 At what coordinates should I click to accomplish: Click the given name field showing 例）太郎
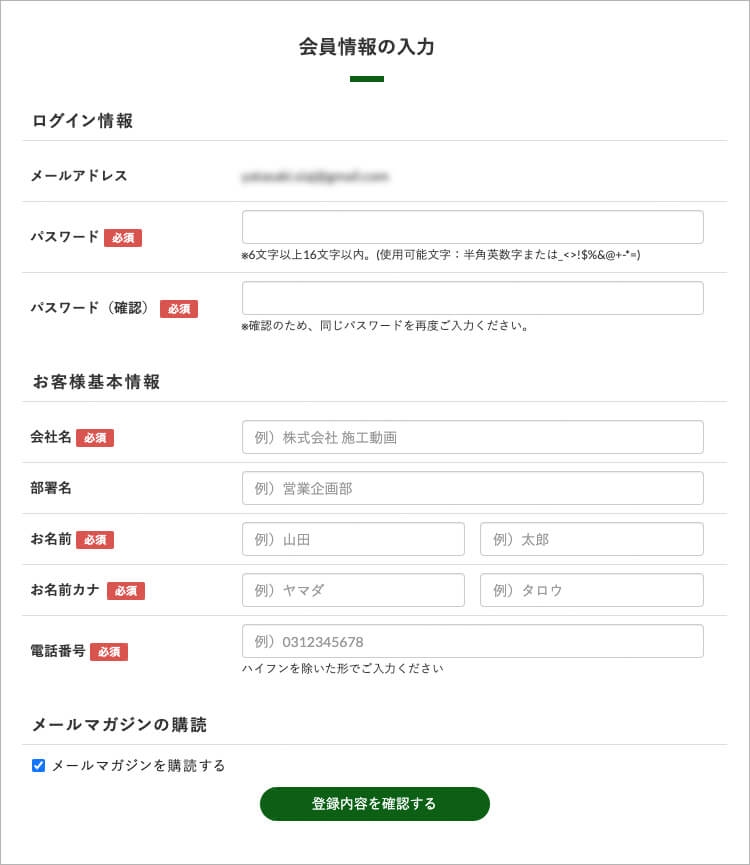(591, 539)
